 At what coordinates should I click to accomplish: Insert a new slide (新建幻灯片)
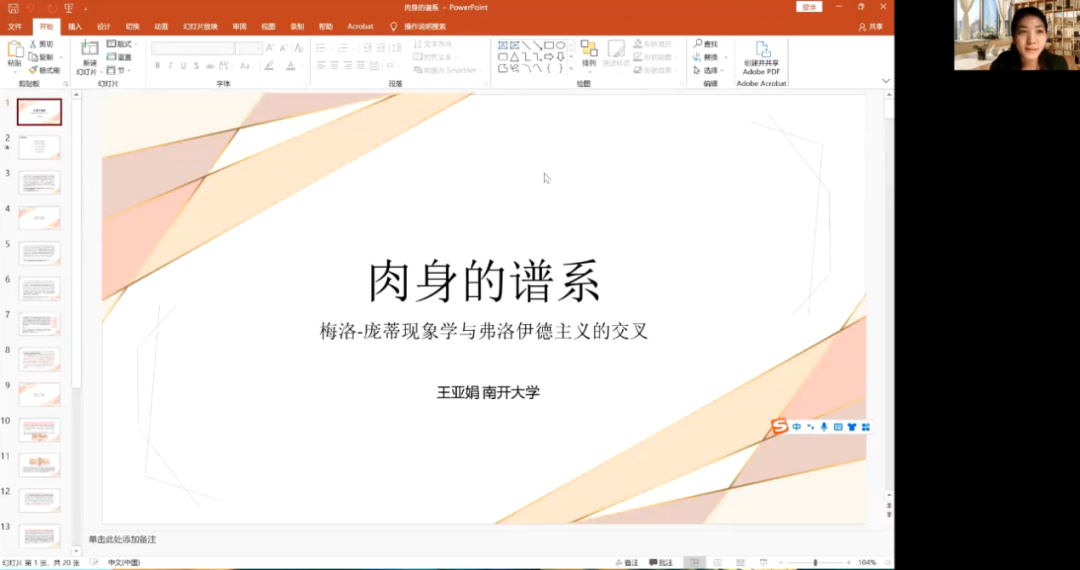[x=89, y=57]
